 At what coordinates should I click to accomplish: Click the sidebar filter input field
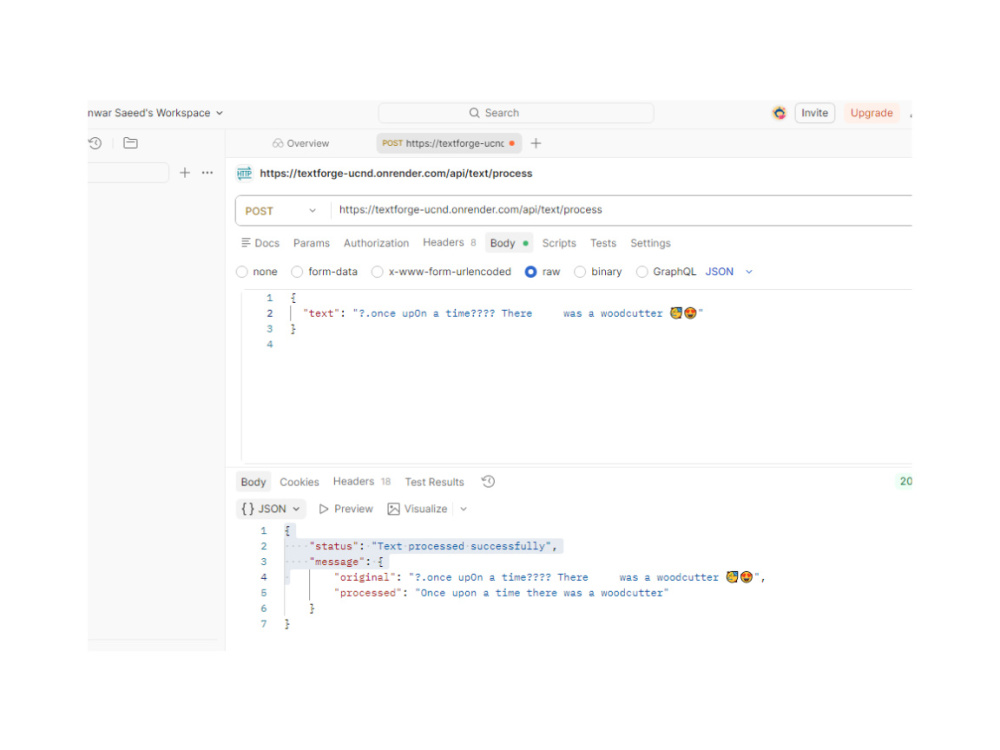[x=128, y=173]
